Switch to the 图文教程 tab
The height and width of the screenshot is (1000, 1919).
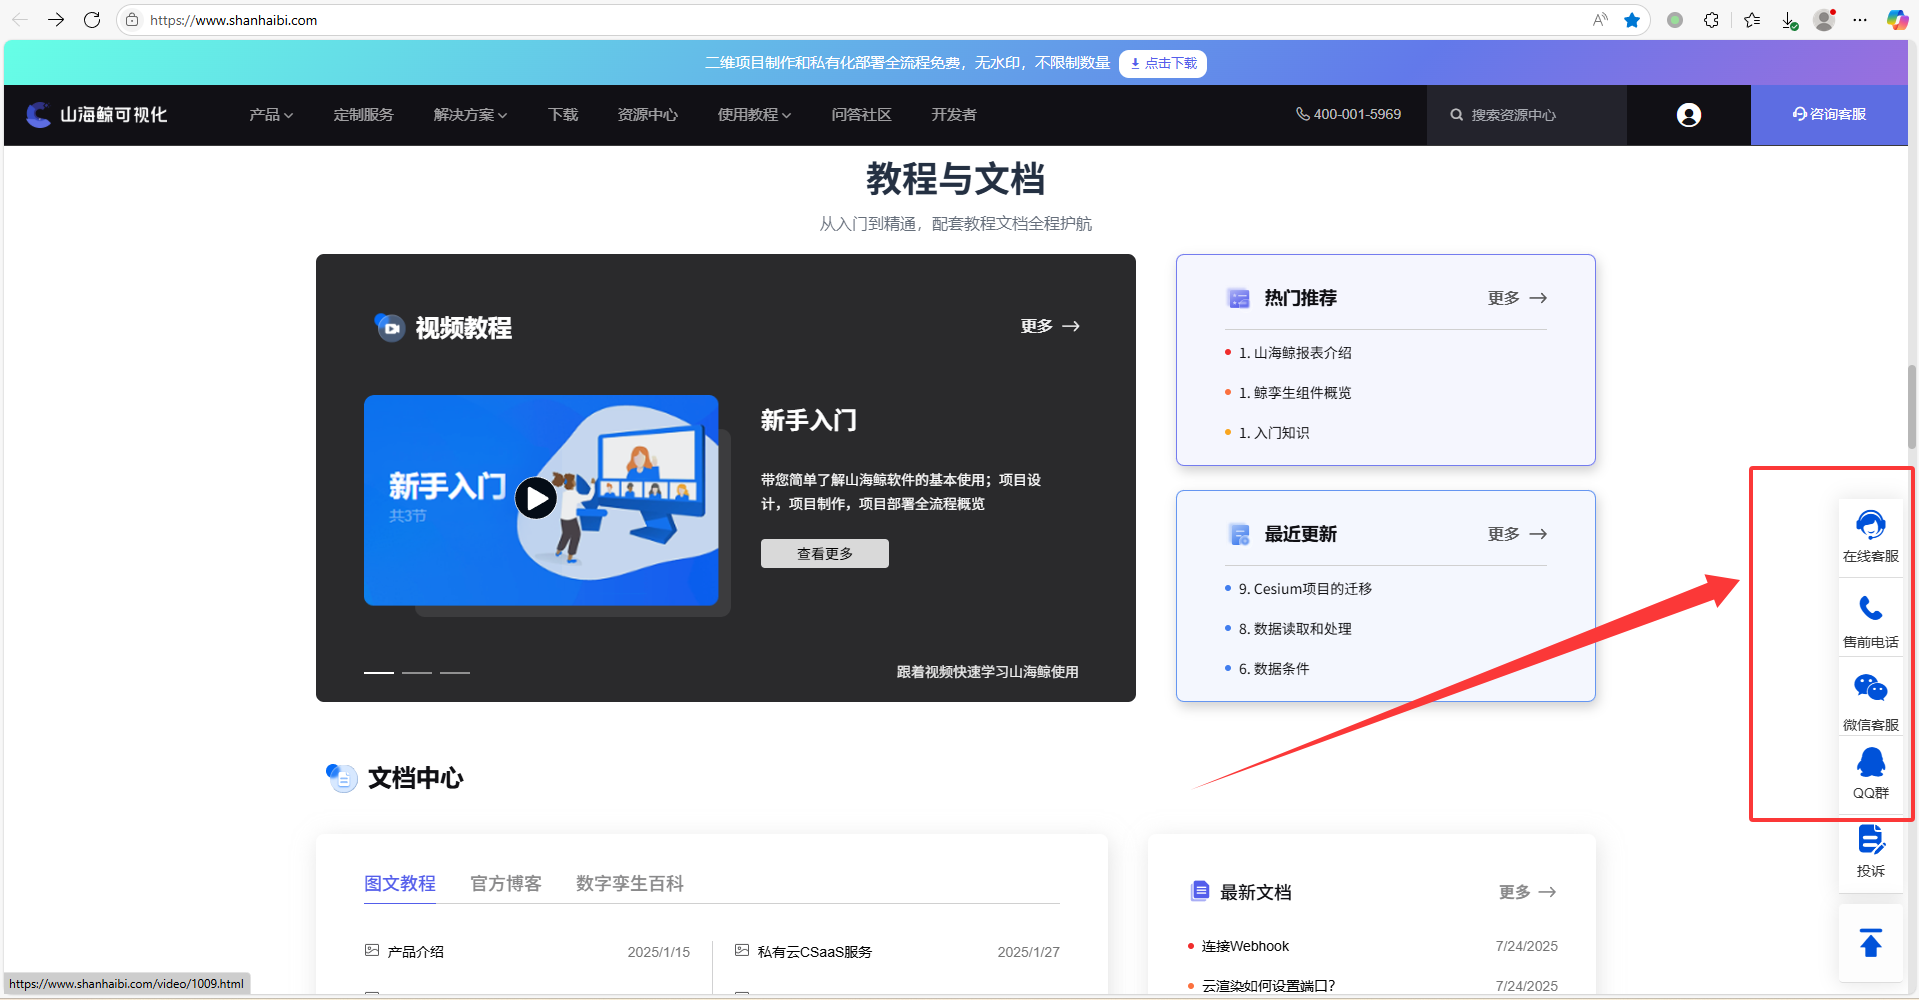[x=400, y=884]
